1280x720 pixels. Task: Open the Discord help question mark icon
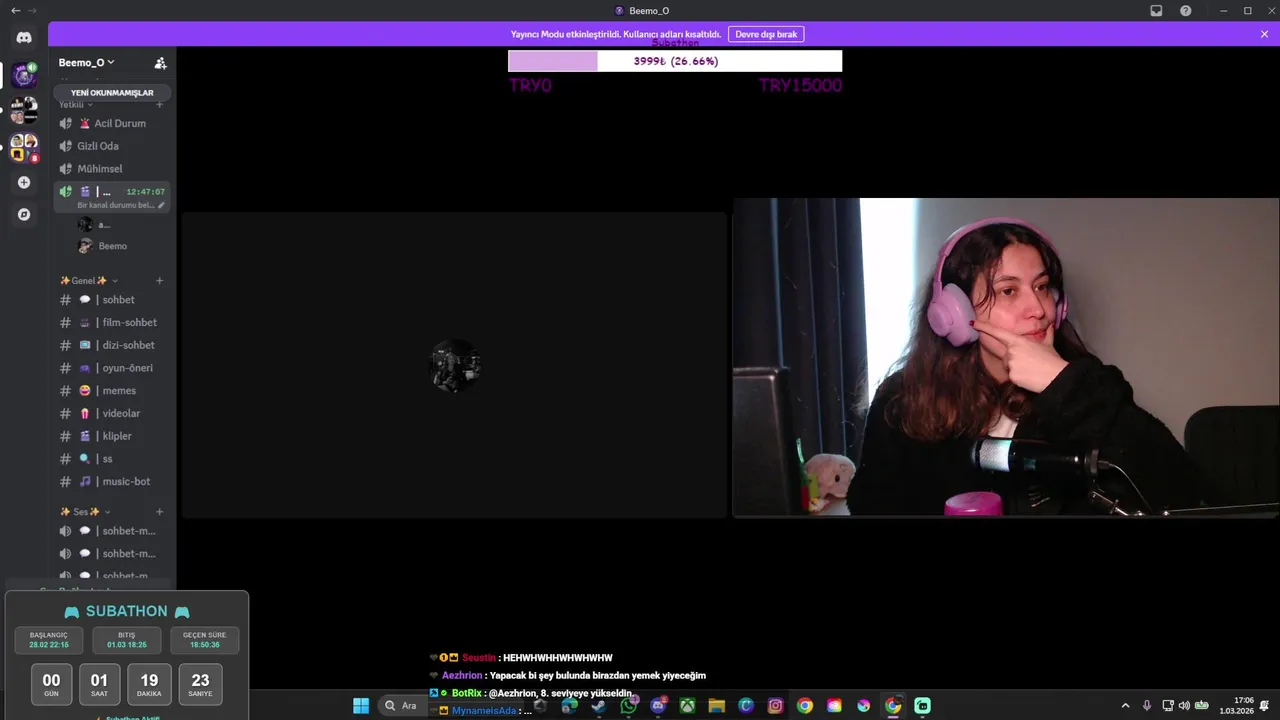[x=1185, y=11]
